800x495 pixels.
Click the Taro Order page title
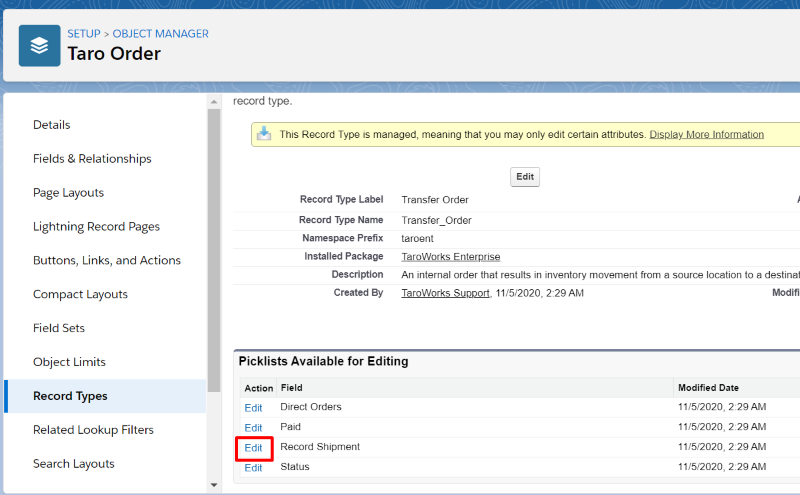pyautogui.click(x=114, y=54)
